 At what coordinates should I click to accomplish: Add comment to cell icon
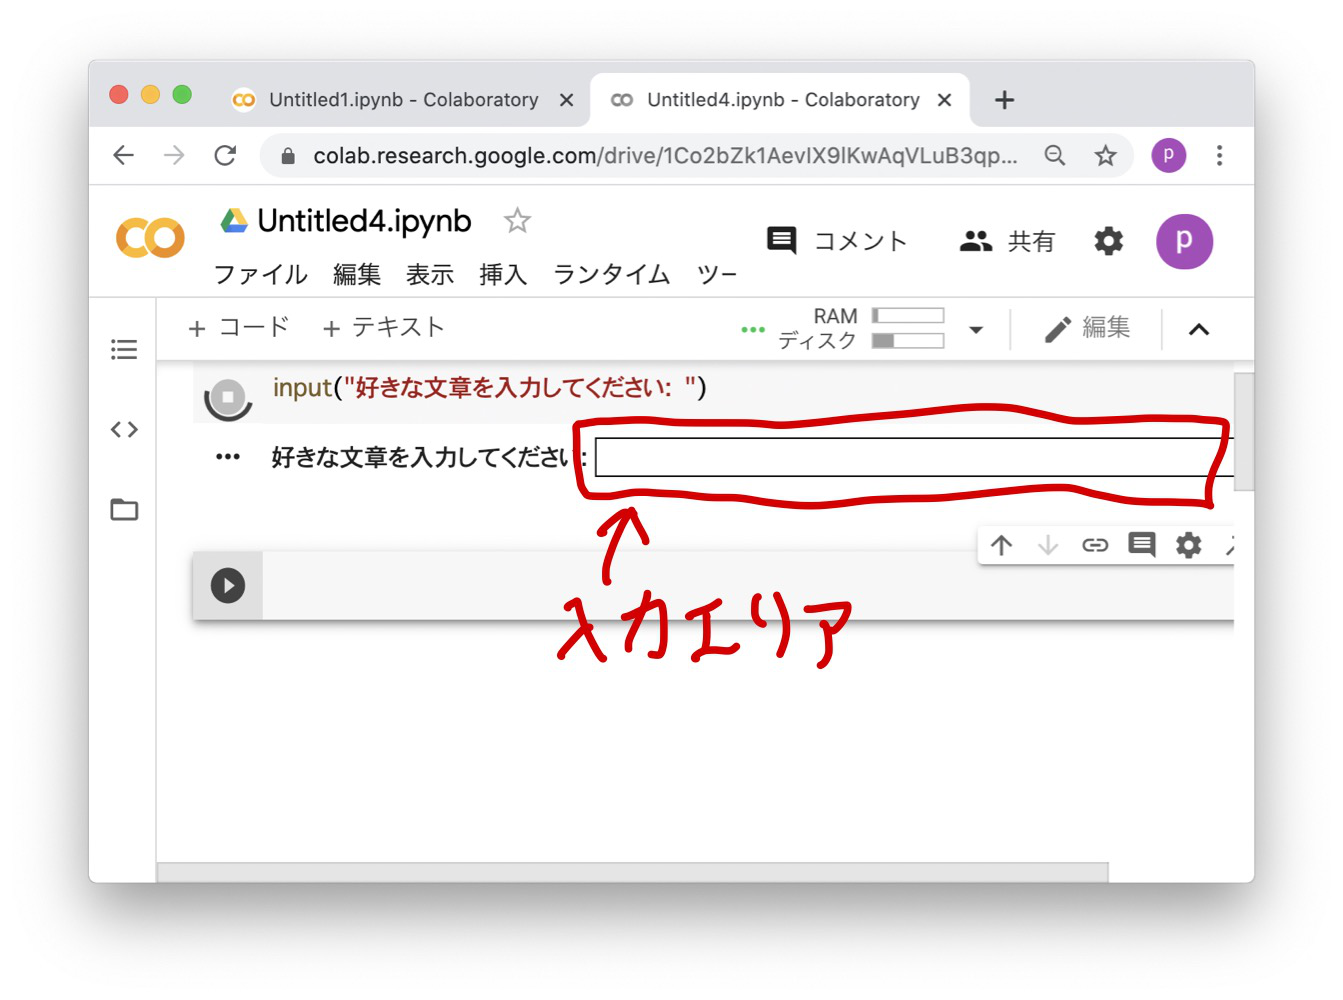1142,545
